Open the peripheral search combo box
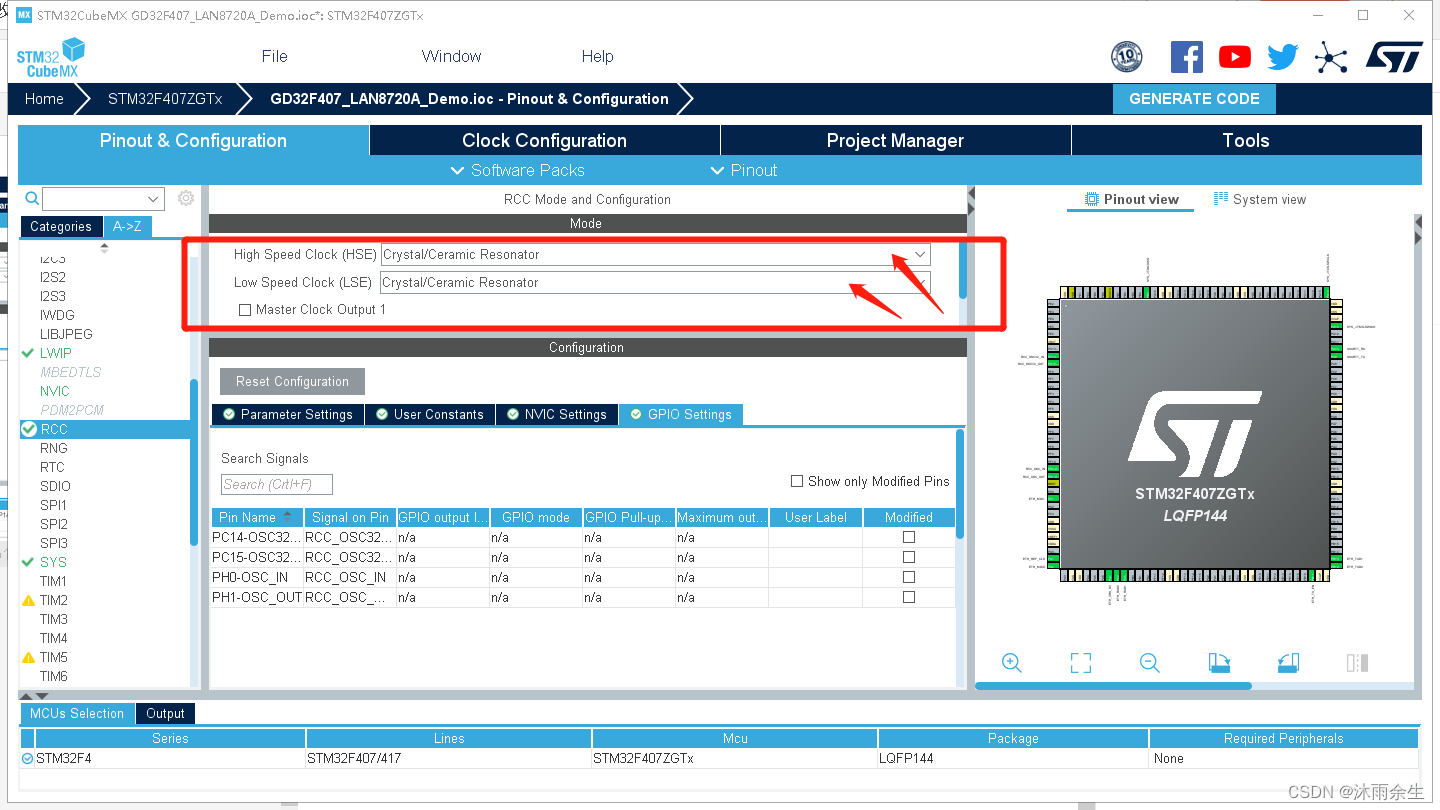 coord(103,198)
